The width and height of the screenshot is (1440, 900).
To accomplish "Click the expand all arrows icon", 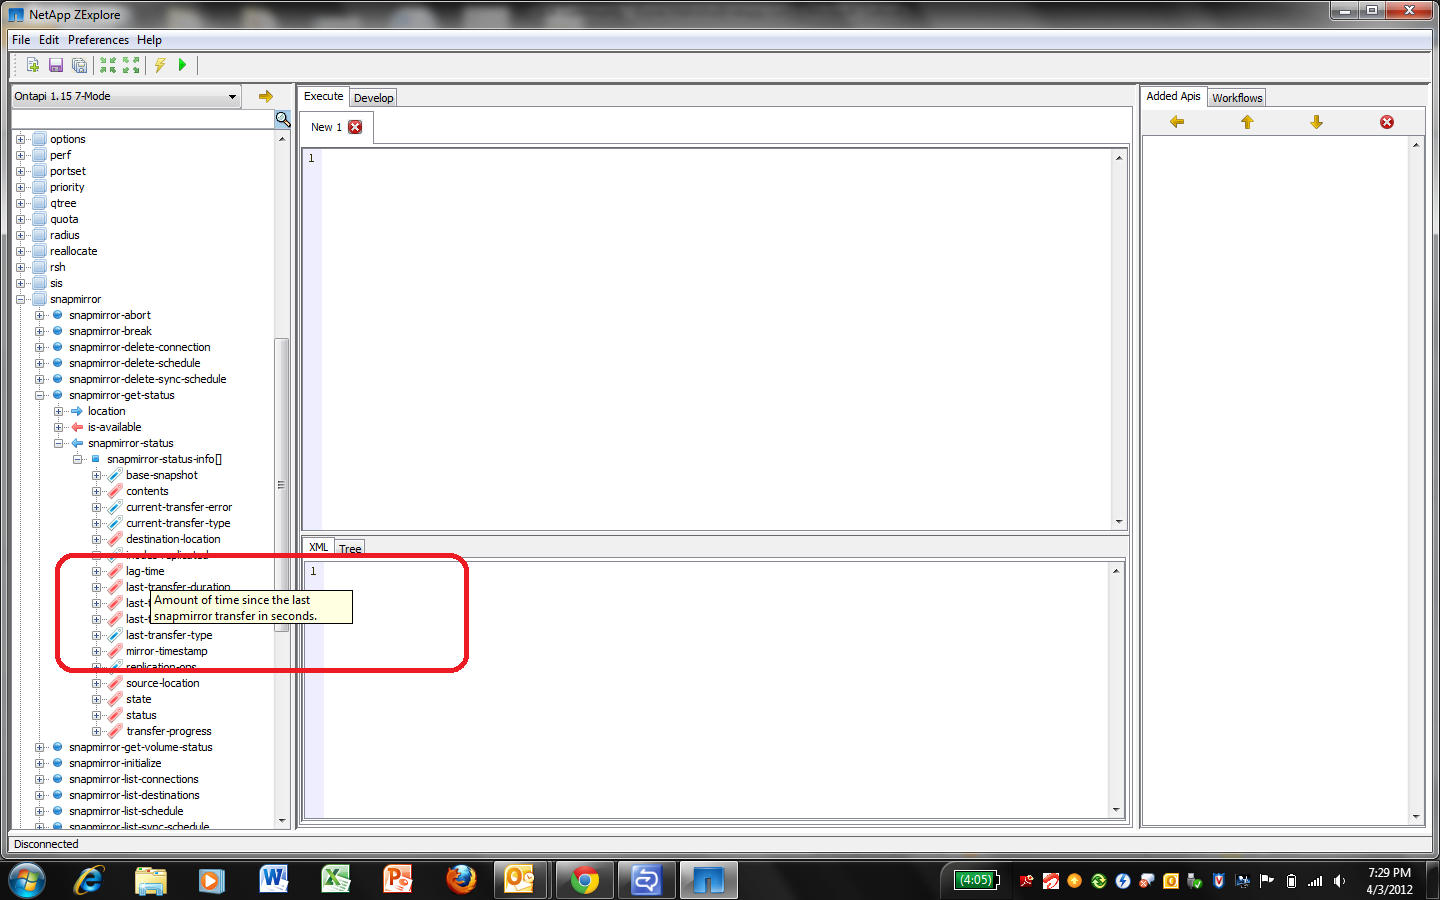I will [131, 65].
